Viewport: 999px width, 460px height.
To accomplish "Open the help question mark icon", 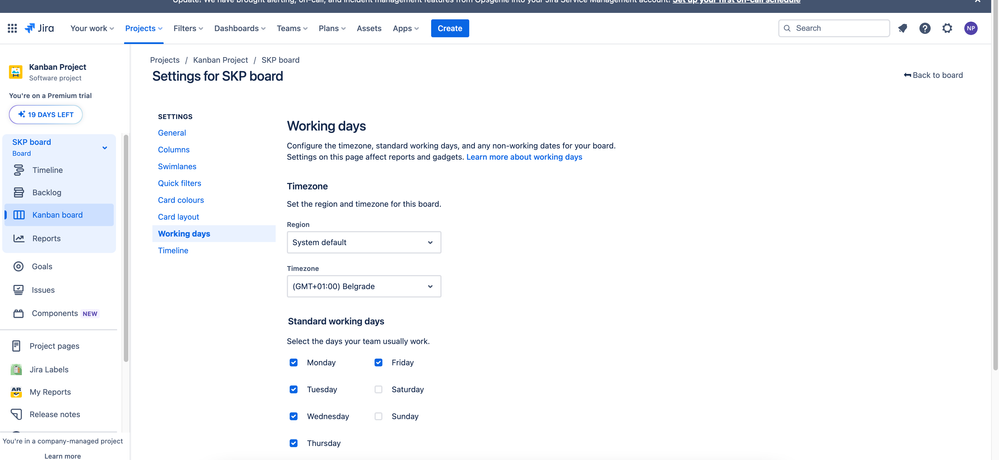I will tap(924, 28).
